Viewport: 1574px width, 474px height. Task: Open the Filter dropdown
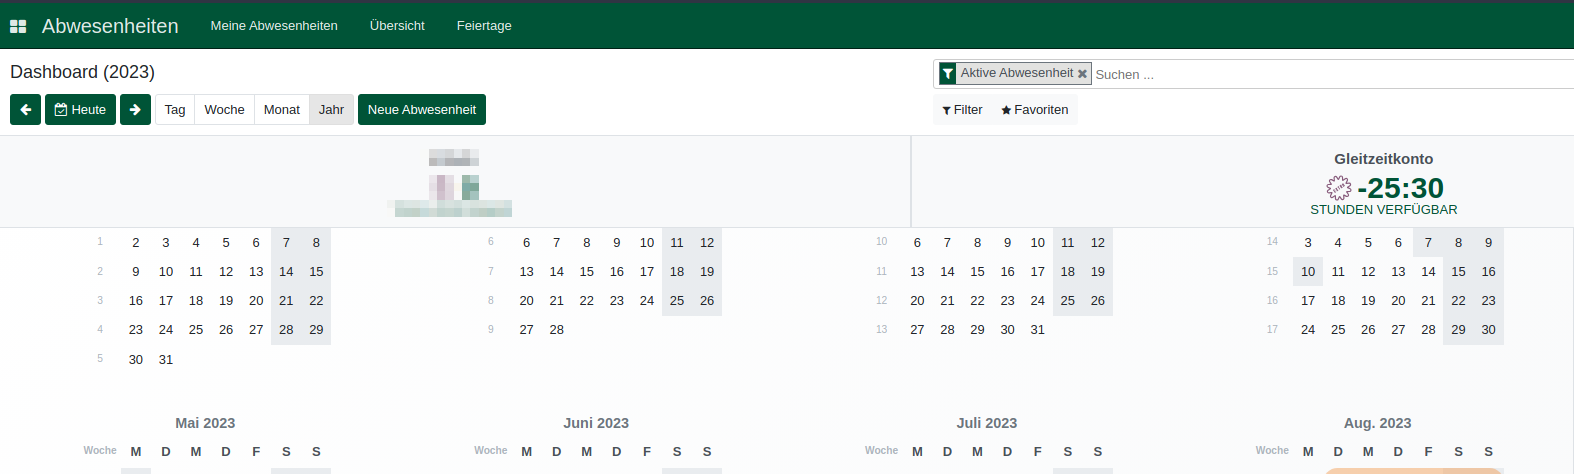click(962, 110)
